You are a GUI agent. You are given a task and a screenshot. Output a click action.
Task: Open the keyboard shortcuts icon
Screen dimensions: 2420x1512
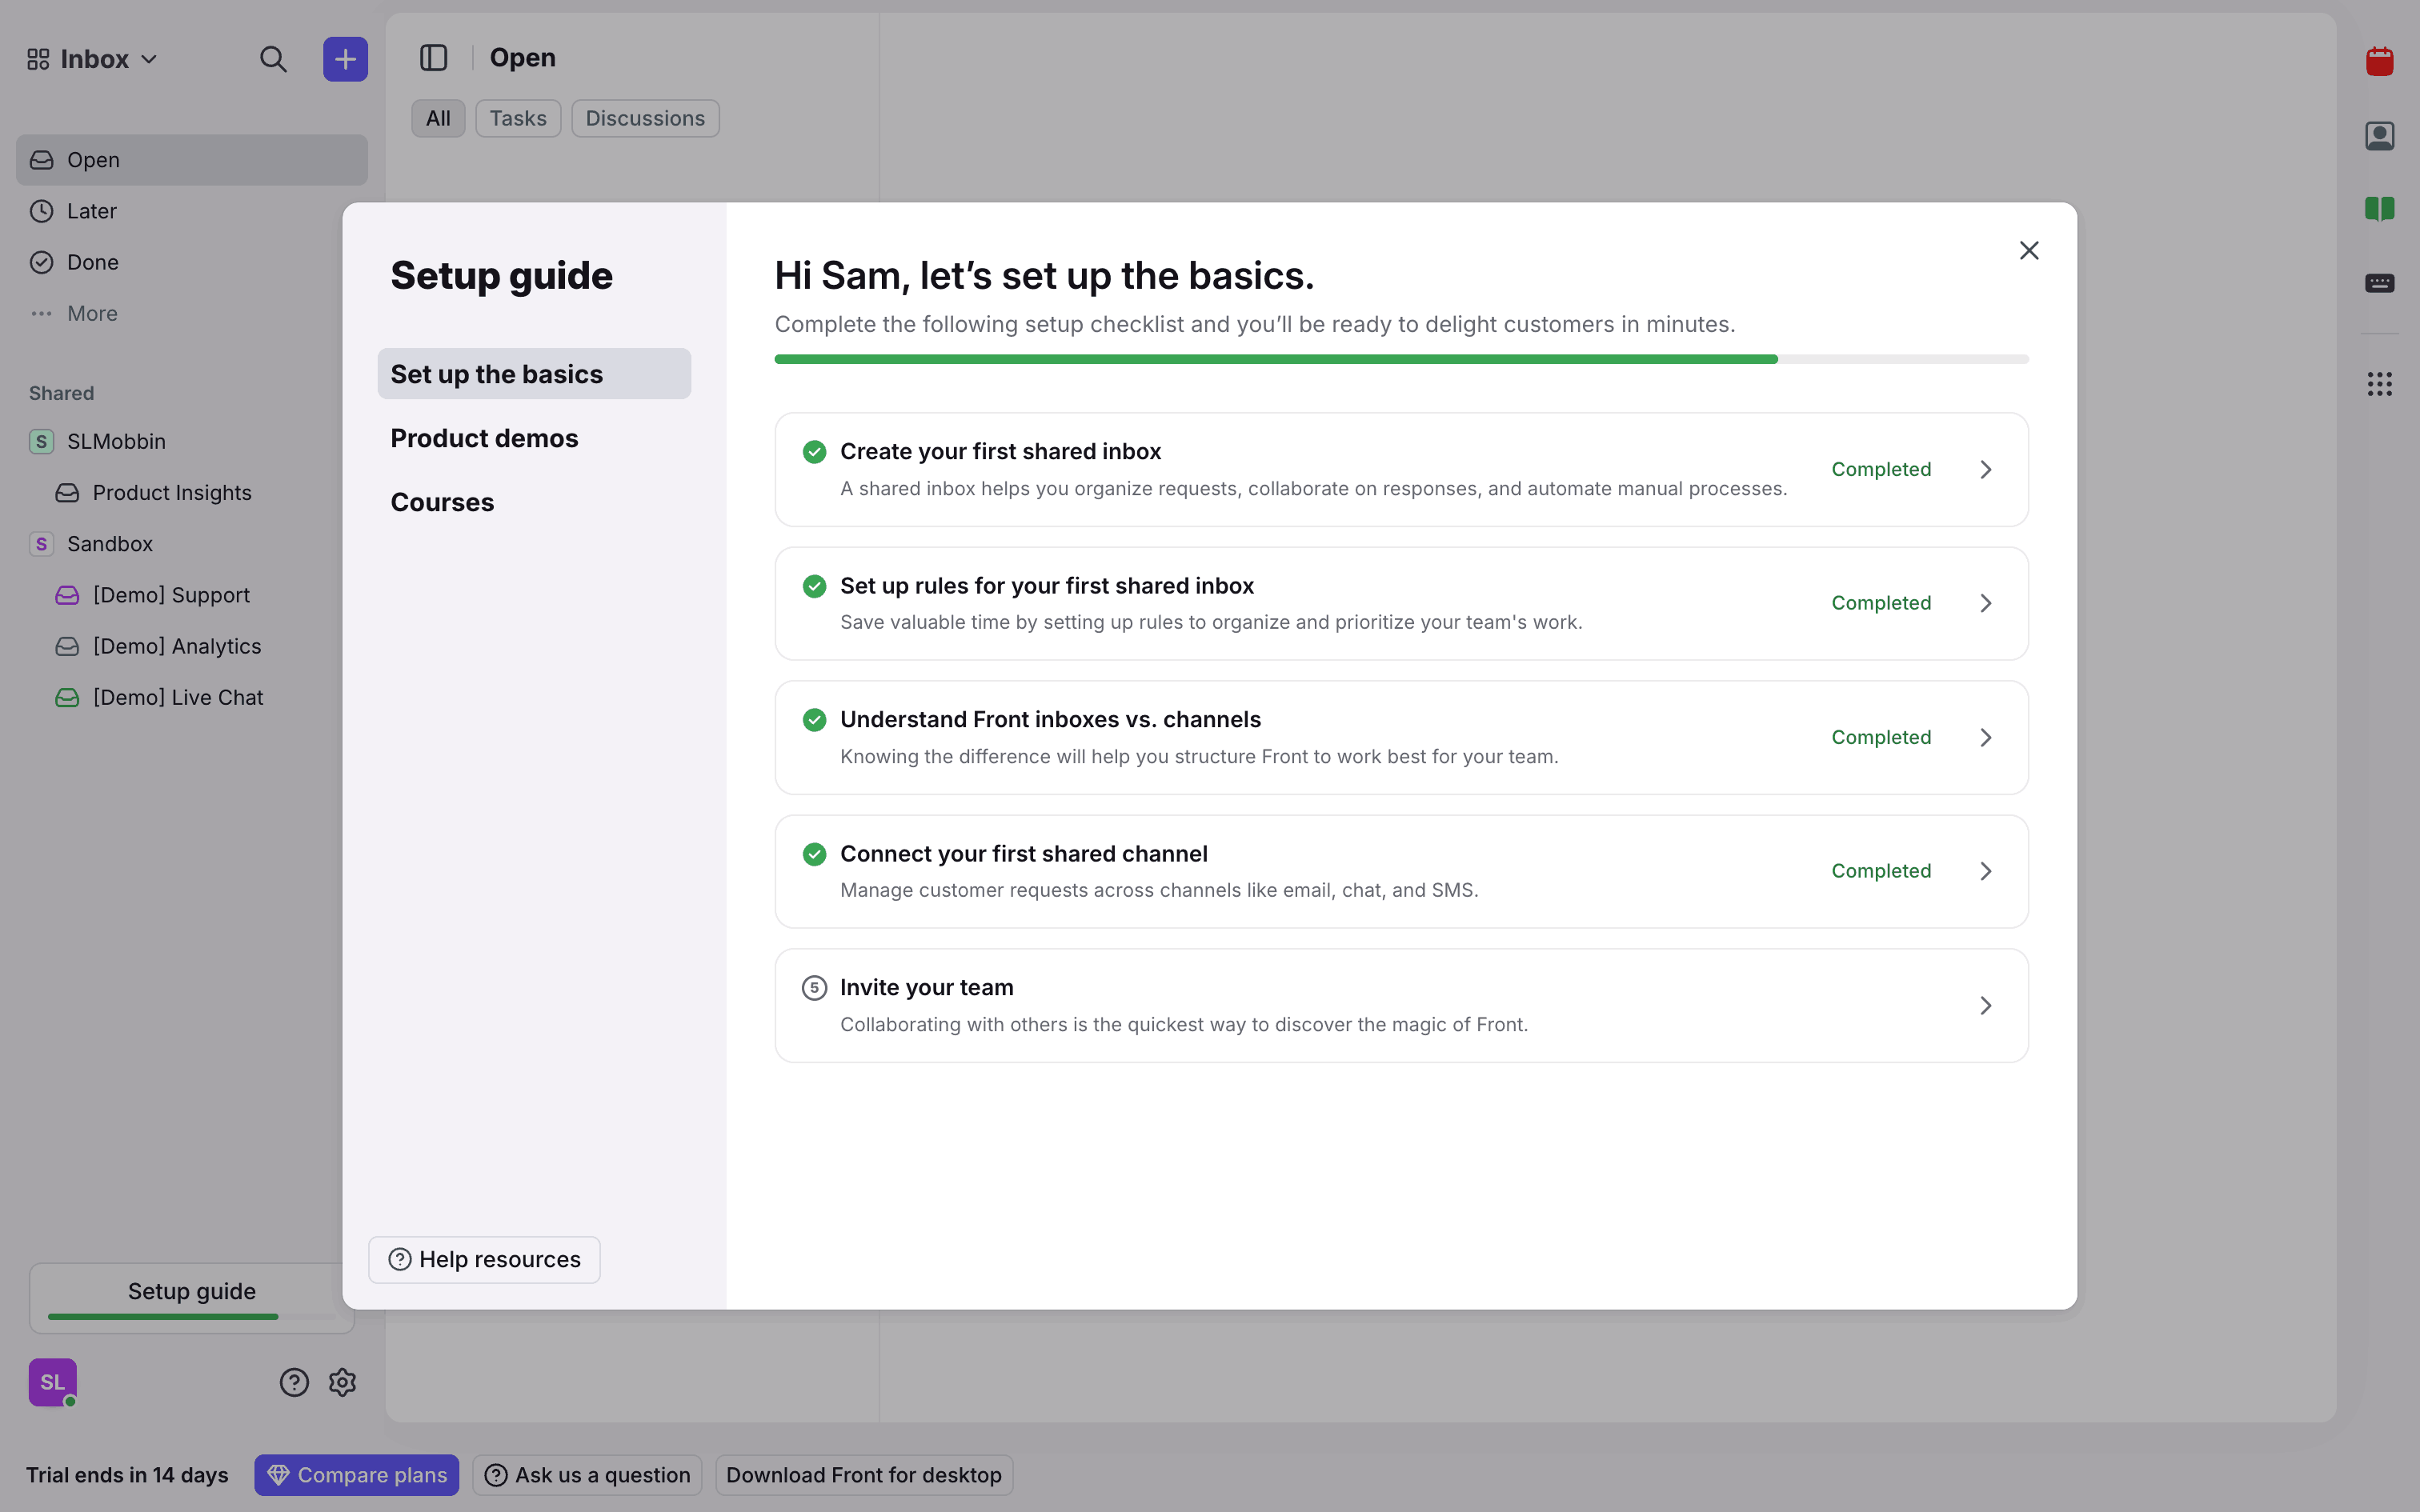pyautogui.click(x=2379, y=283)
